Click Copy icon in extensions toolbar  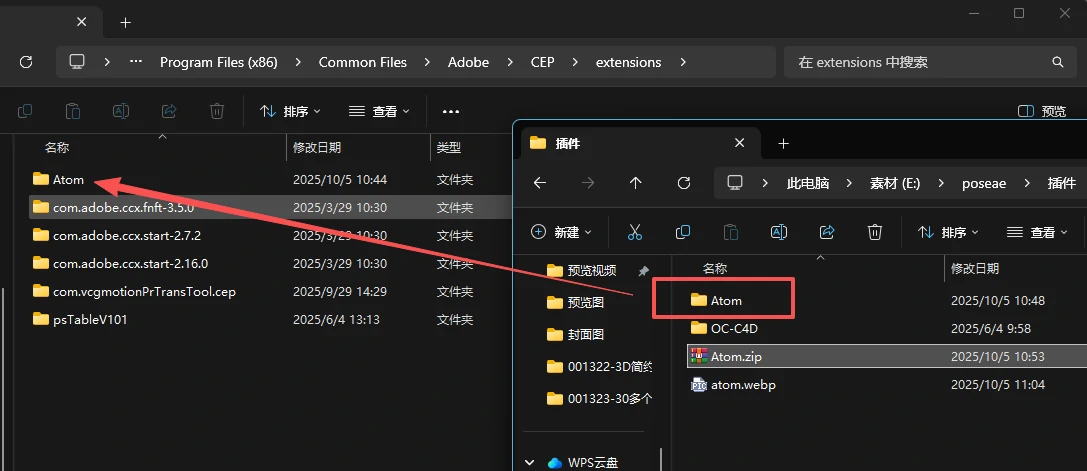[x=25, y=111]
